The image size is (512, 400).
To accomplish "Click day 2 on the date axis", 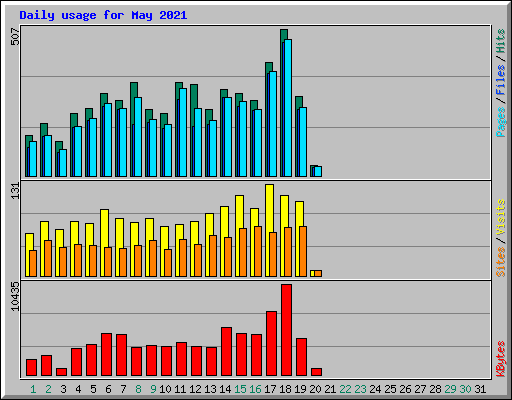I will (48, 389).
